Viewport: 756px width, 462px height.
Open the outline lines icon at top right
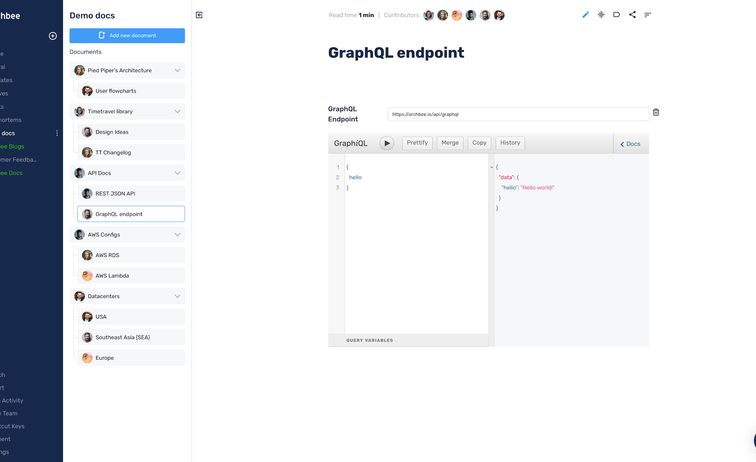pos(647,15)
